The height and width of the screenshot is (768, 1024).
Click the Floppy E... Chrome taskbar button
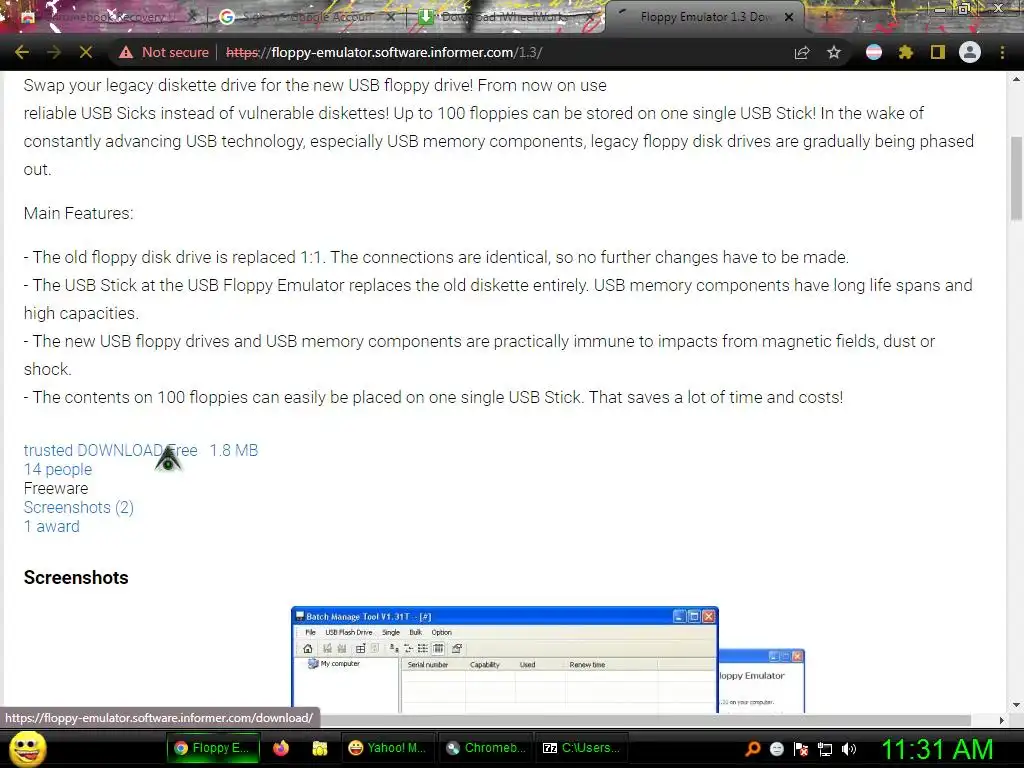pyautogui.click(x=213, y=748)
